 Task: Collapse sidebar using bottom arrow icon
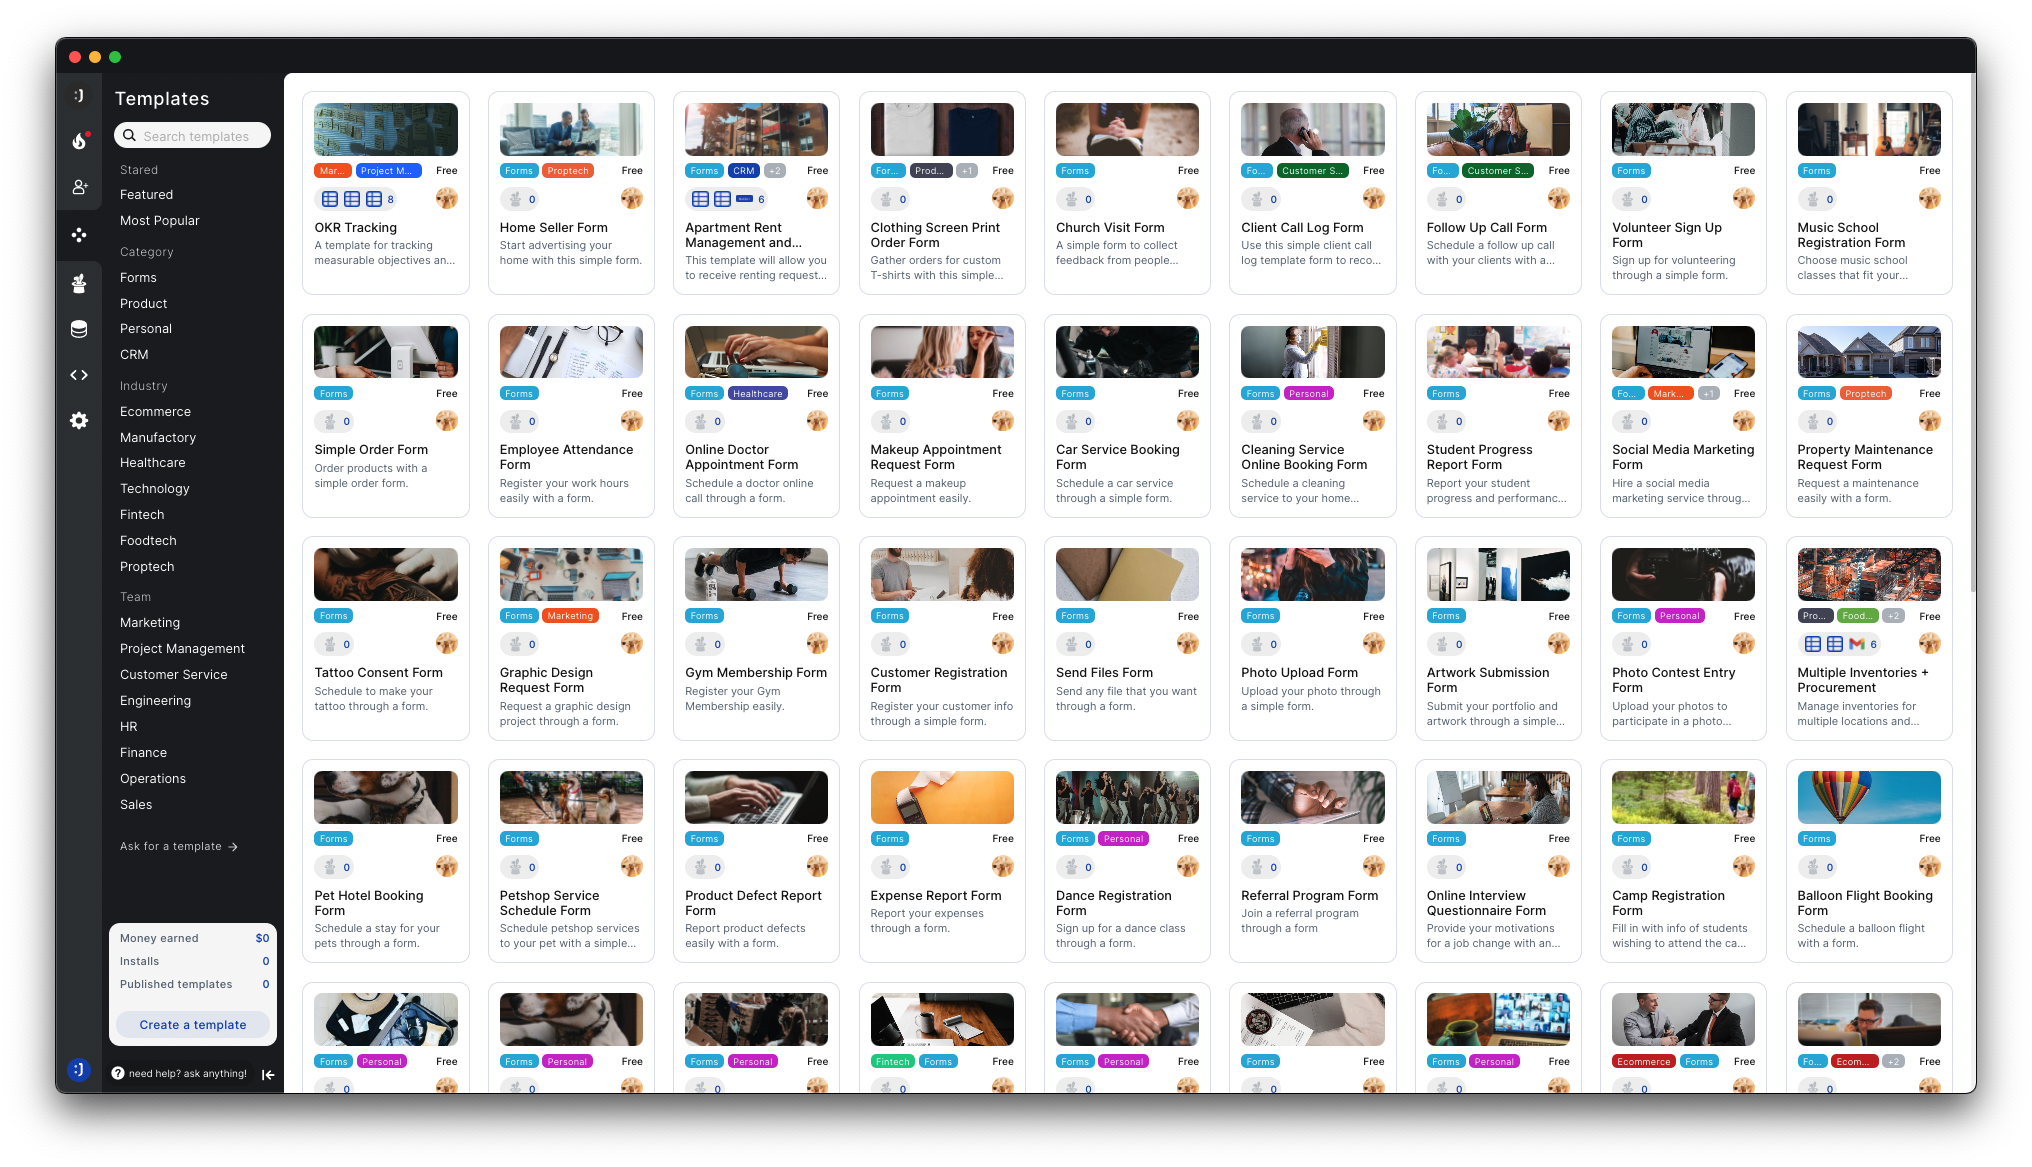(x=268, y=1075)
